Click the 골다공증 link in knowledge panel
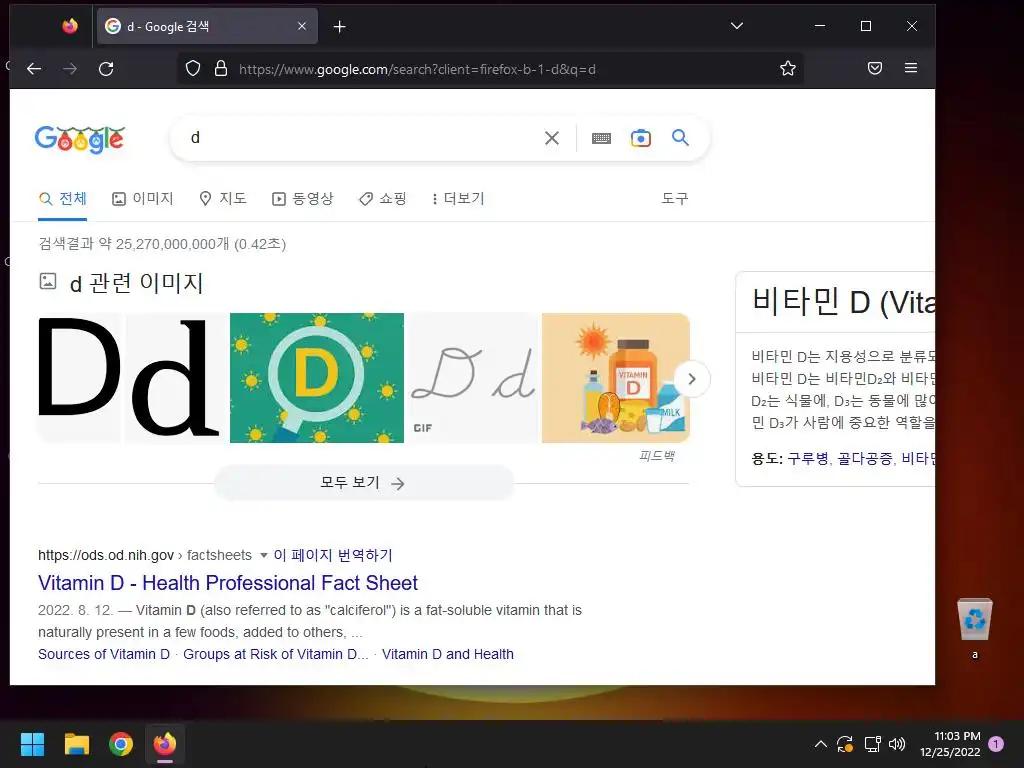 [x=865, y=459]
